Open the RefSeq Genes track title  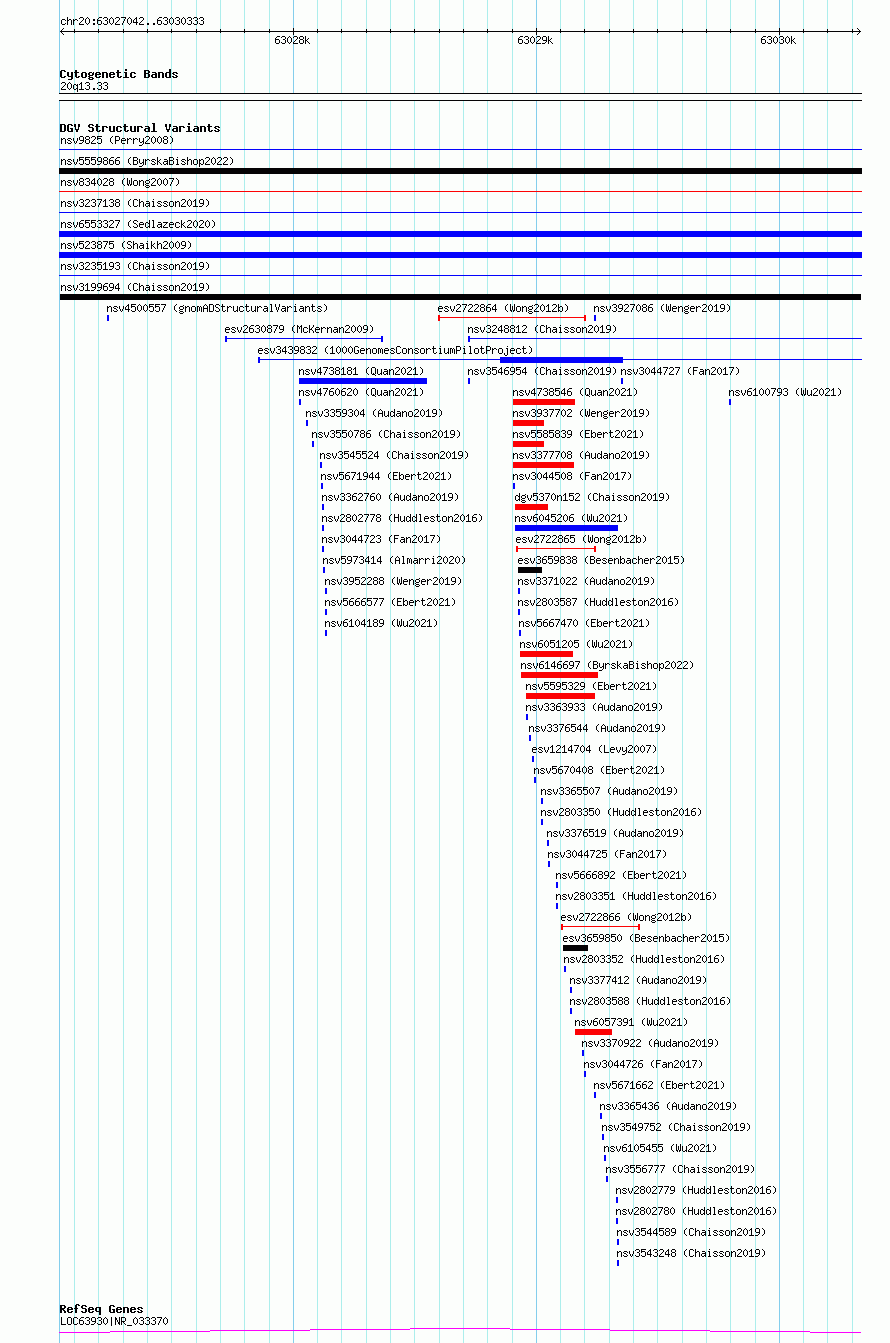(101, 1309)
